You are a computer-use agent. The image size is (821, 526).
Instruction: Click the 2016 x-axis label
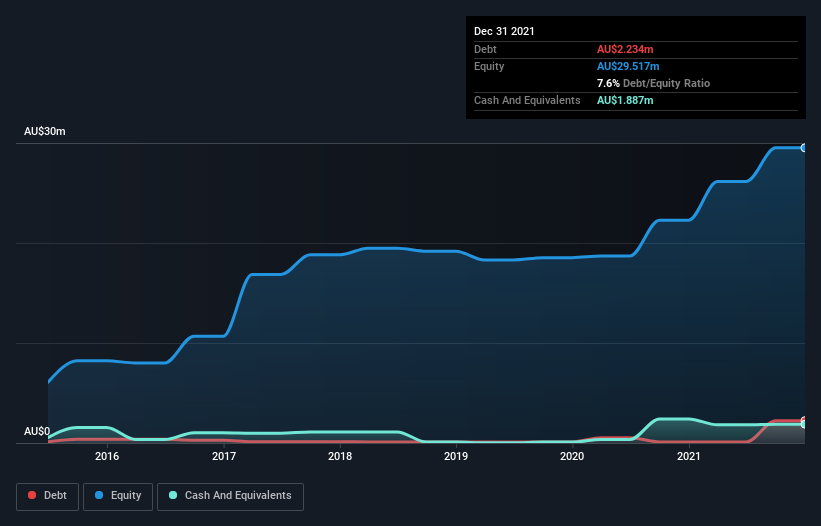[x=107, y=456]
